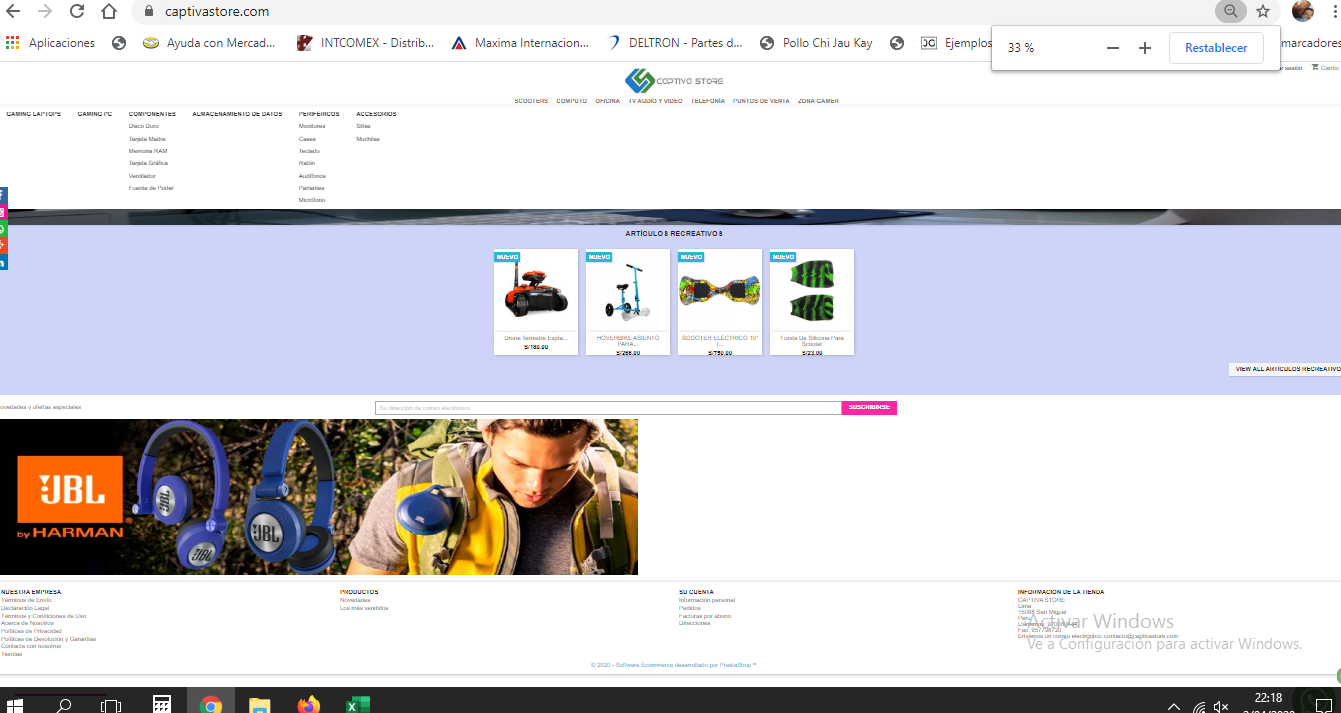The image size is (1341, 713).
Task: Select COMPONENTES category heading
Action: pos(152,114)
